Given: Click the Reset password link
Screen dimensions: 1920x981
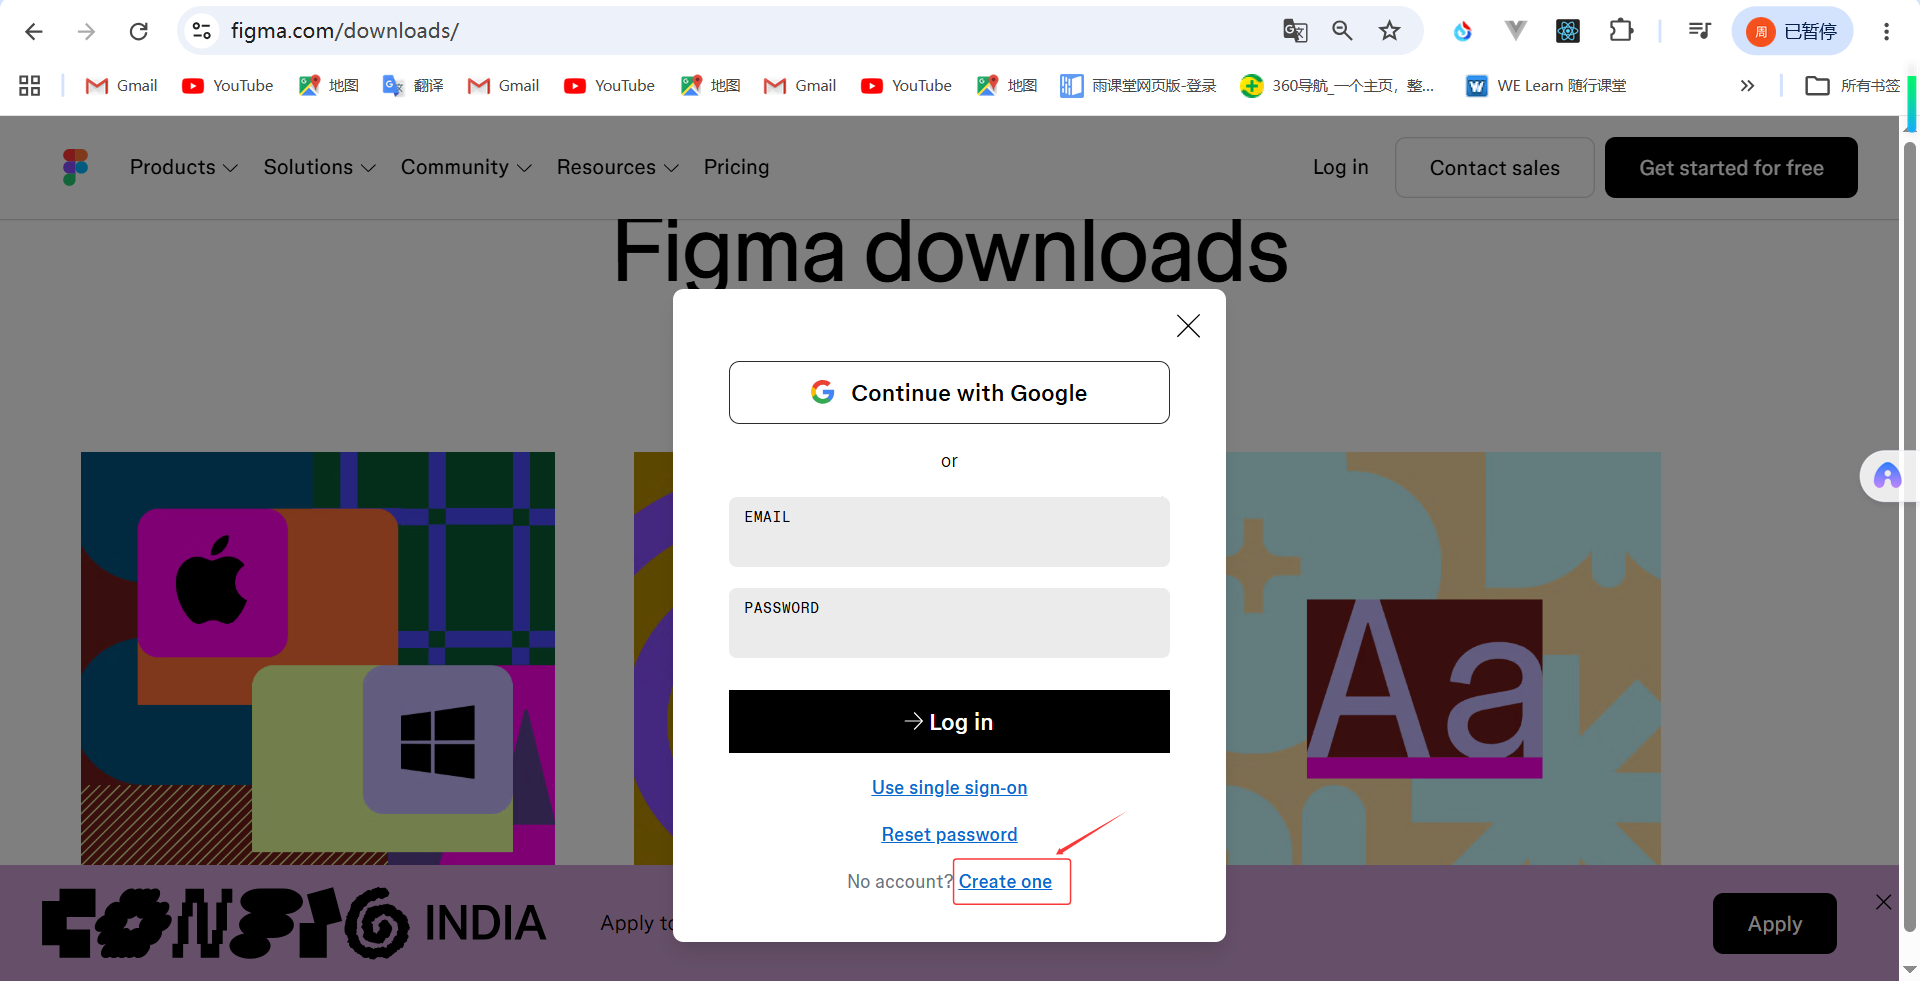Looking at the screenshot, I should [949, 834].
